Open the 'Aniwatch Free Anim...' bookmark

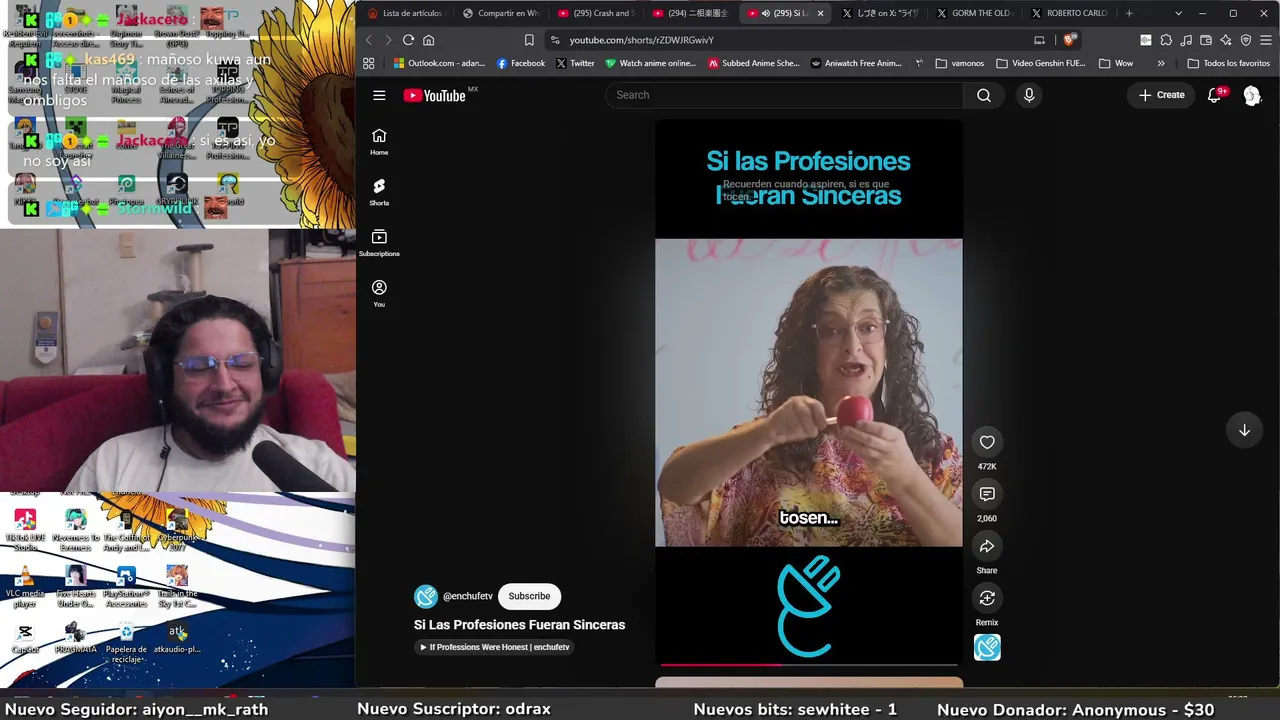[x=856, y=63]
